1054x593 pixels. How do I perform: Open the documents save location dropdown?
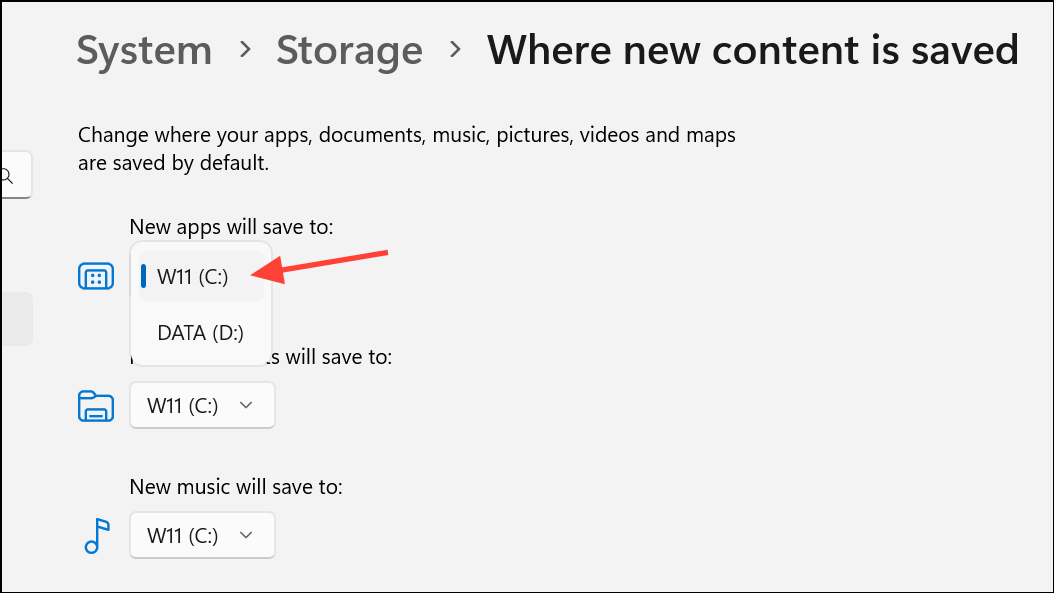pos(202,405)
